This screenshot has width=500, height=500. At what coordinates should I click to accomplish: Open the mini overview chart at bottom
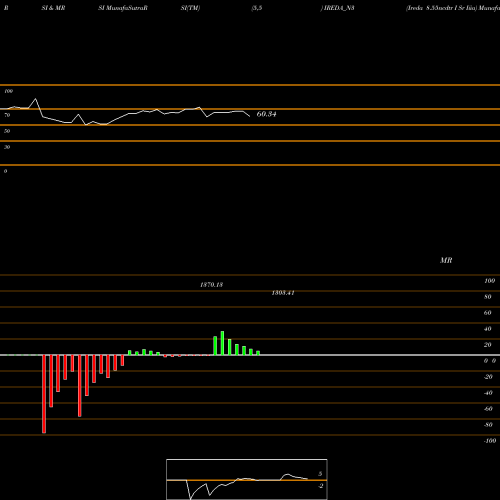pos(247,479)
